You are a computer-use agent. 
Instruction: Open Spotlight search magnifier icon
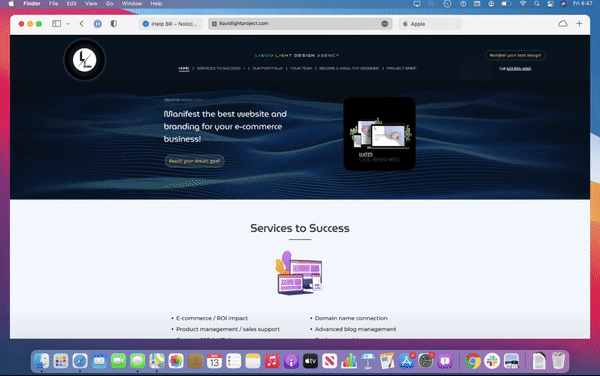537,4
